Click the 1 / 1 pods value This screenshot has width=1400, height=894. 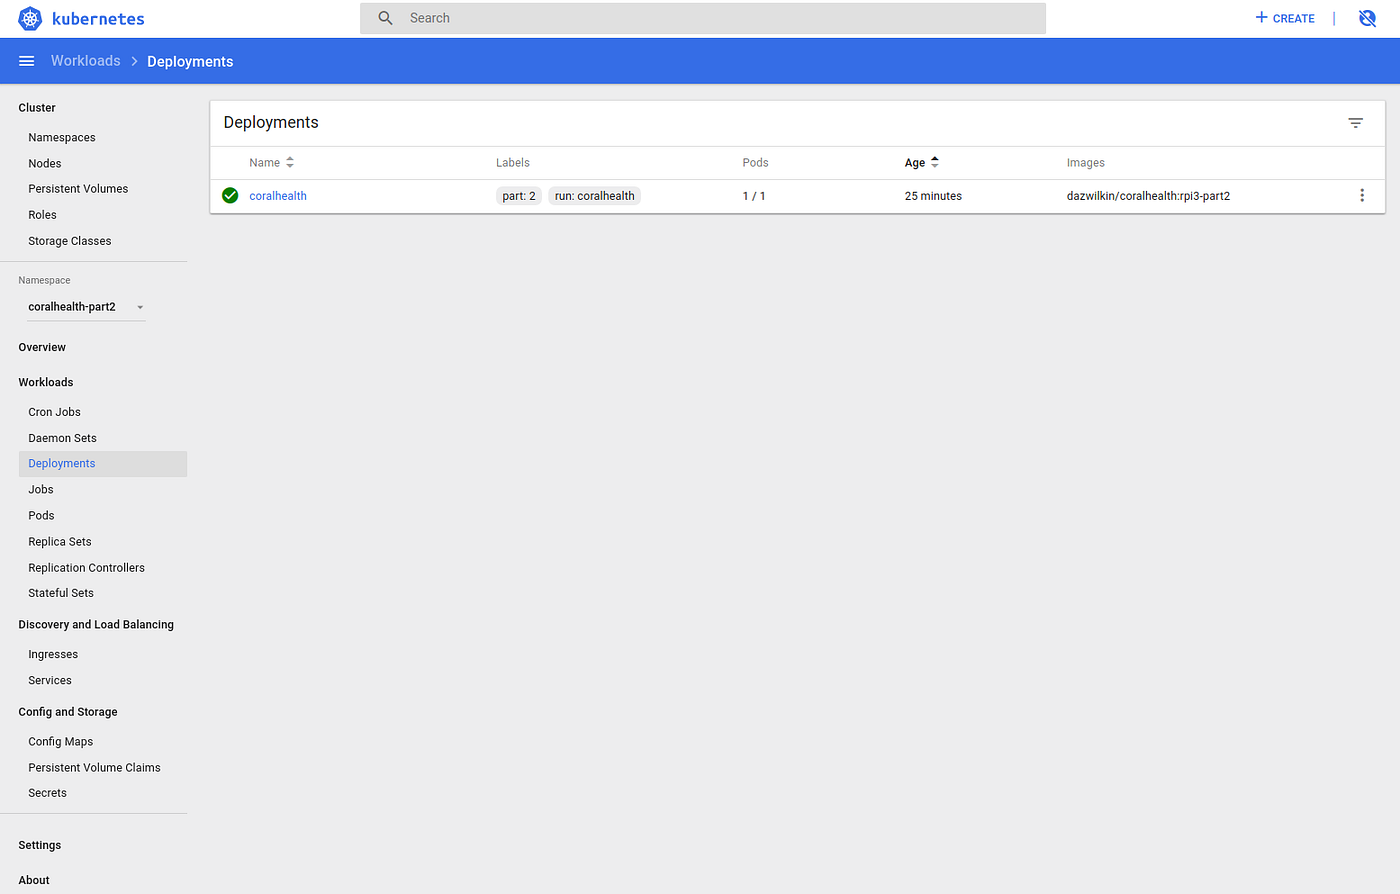[x=754, y=196]
